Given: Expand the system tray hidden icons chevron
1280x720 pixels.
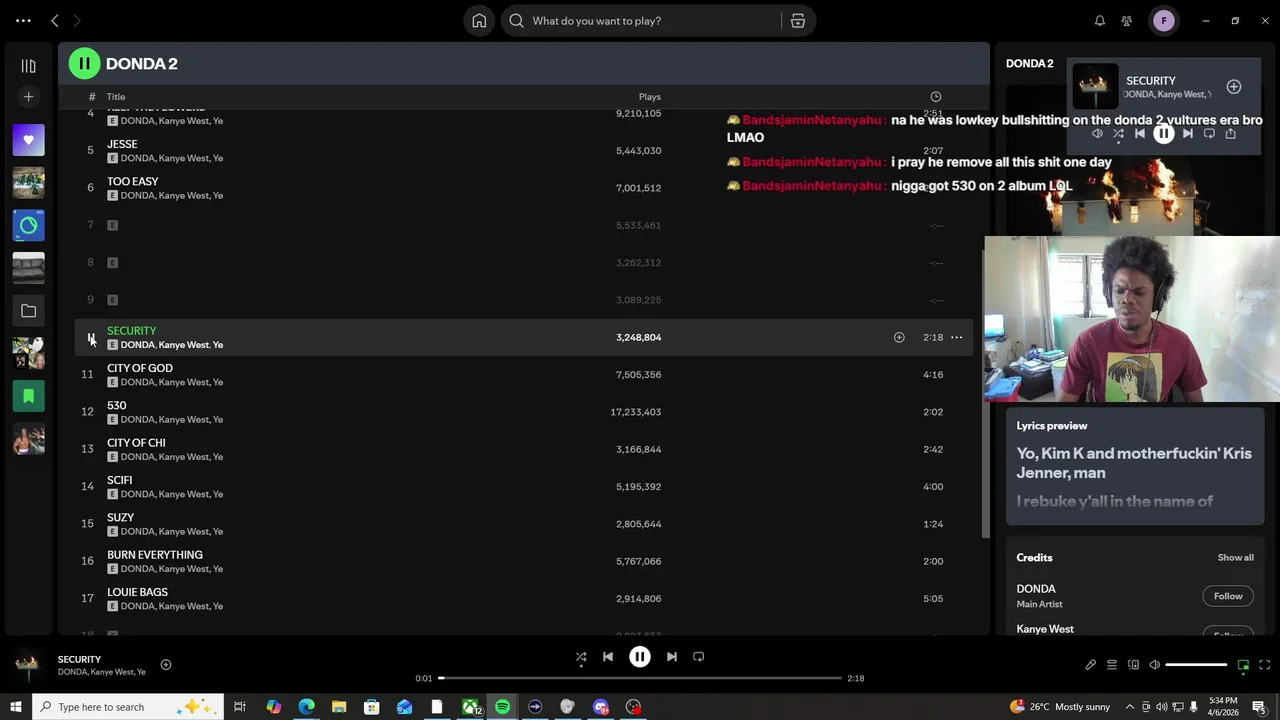Looking at the screenshot, I should pos(1130,707).
